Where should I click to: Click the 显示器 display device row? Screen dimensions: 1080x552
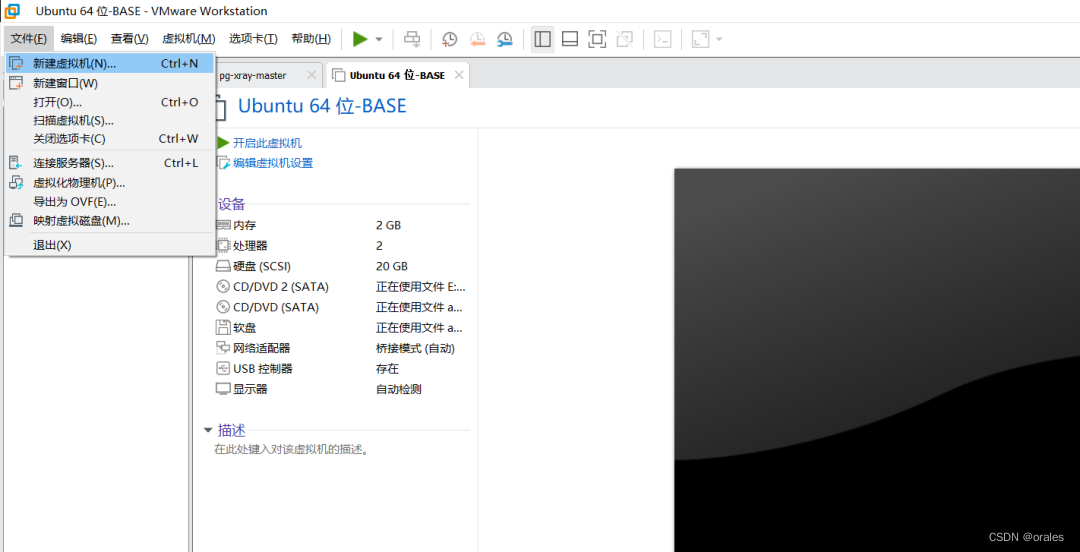[x=342, y=389]
